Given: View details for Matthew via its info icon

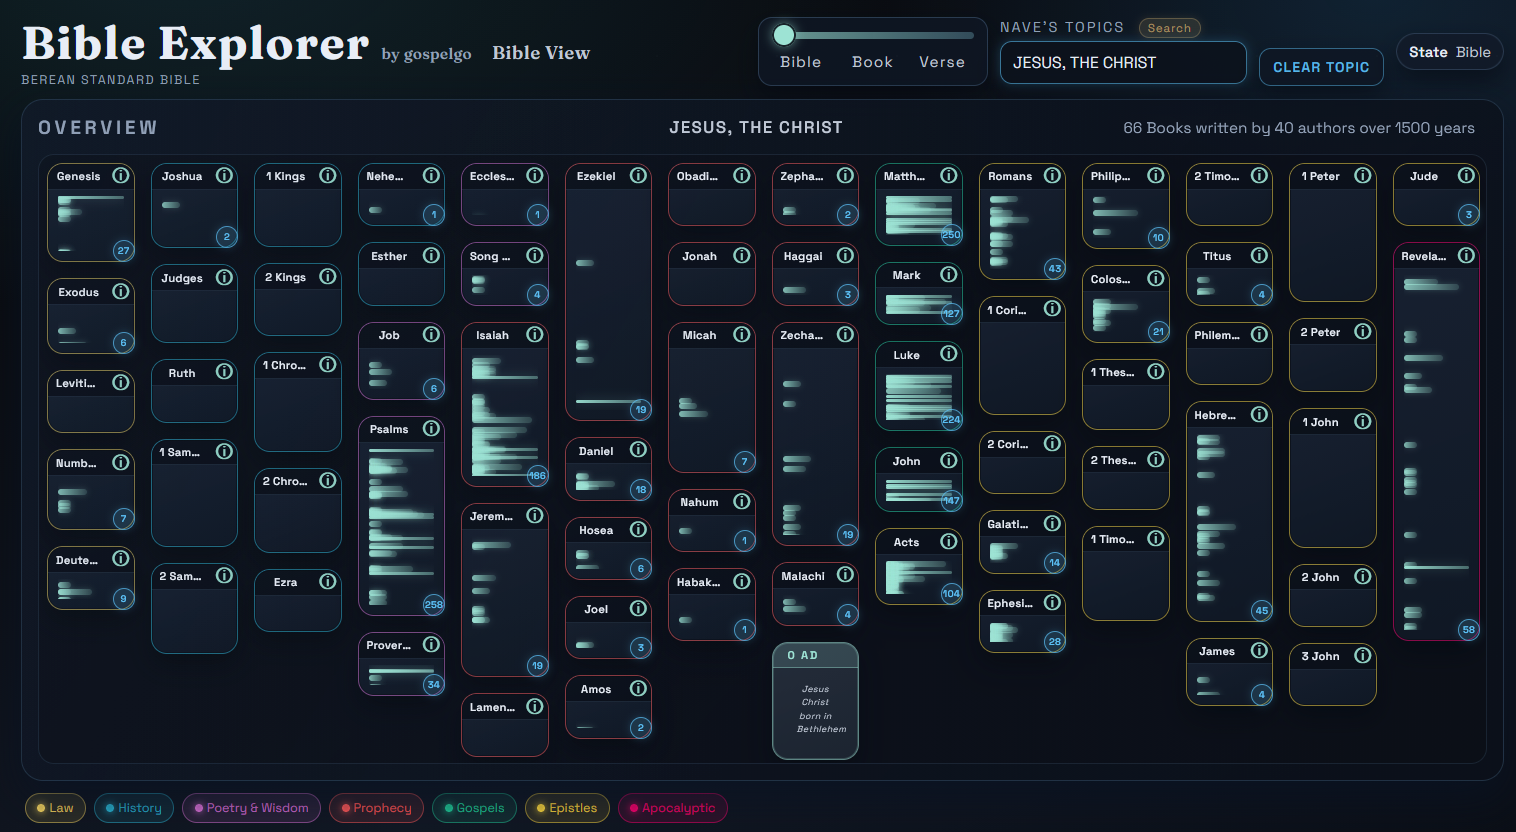Looking at the screenshot, I should (948, 175).
